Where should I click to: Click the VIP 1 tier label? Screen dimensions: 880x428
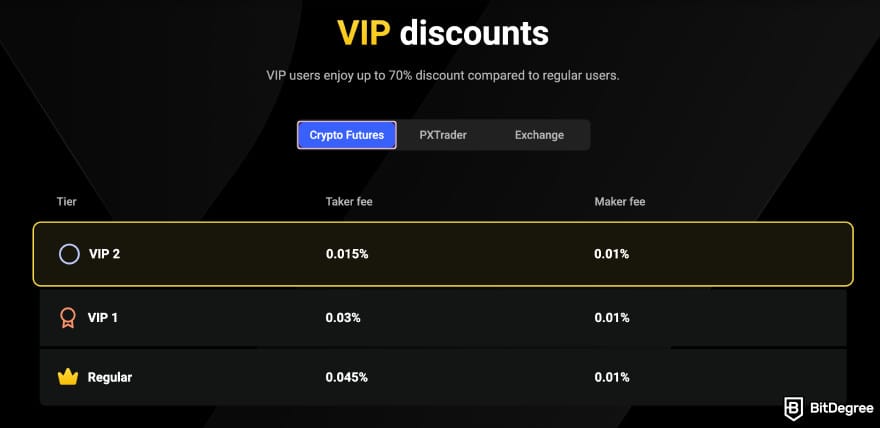pyautogui.click(x=104, y=318)
